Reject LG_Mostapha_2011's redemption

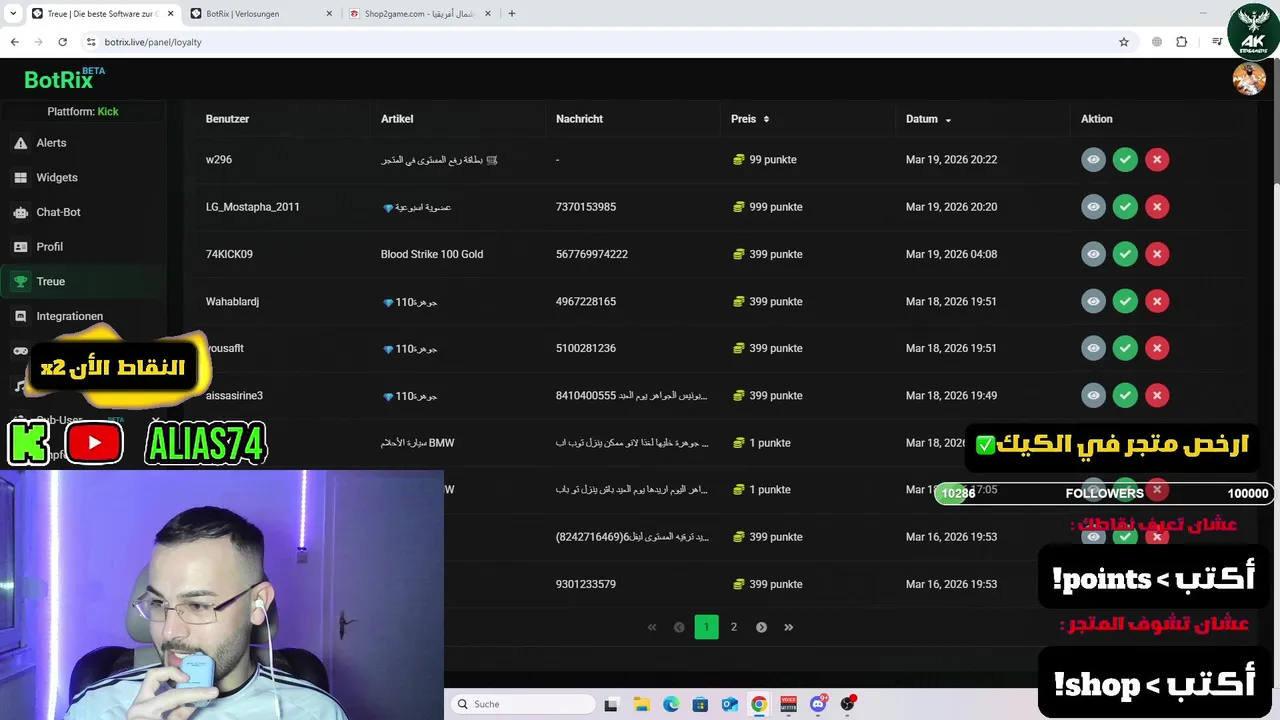click(1157, 207)
